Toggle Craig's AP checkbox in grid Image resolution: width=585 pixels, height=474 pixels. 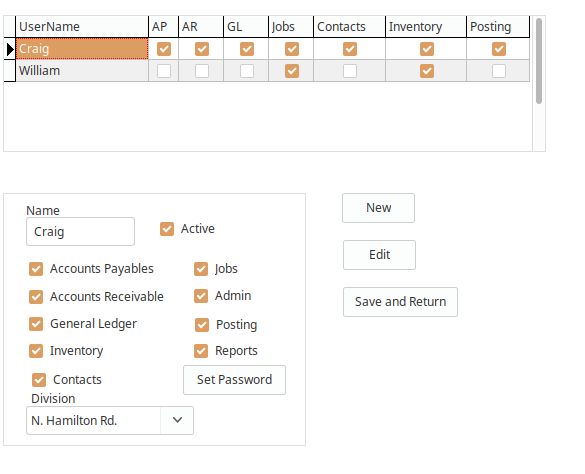pyautogui.click(x=164, y=49)
